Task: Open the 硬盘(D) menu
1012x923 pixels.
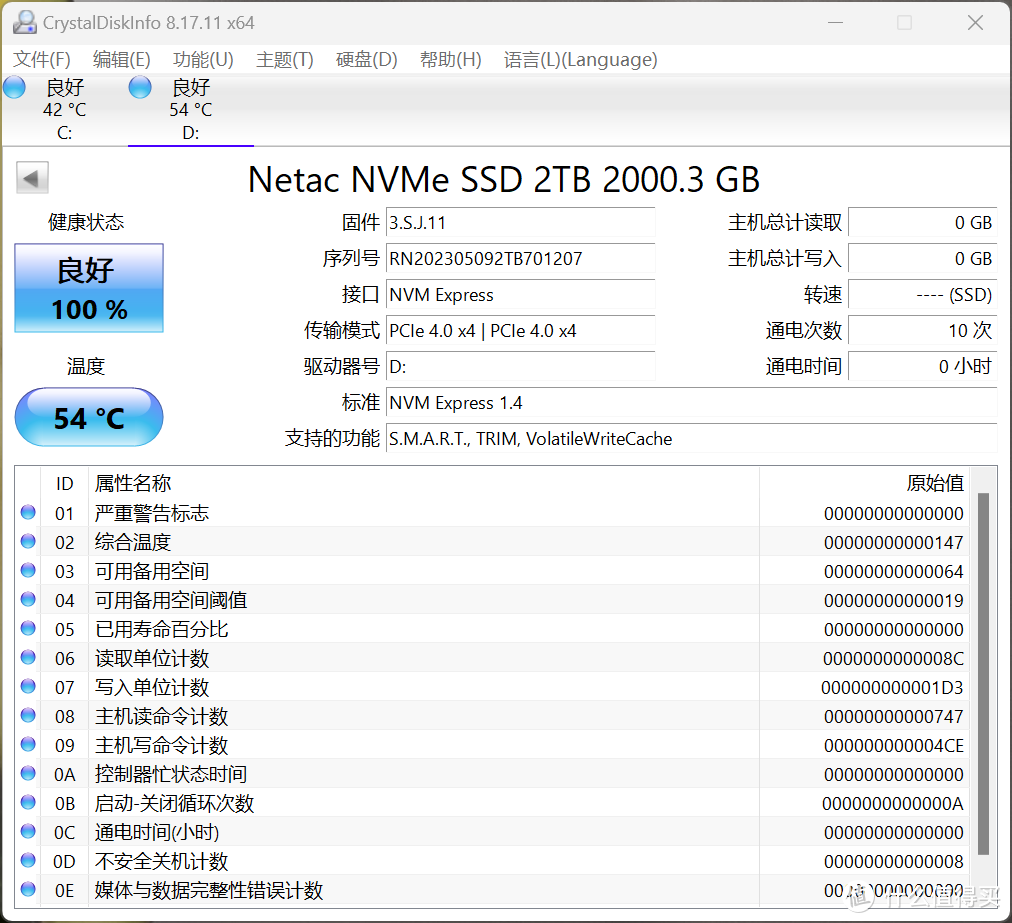Action: point(367,59)
